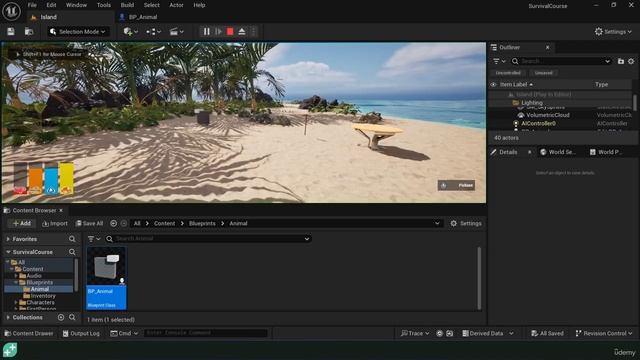This screenshot has width=640, height=360.
Task: Click the Browse content folder icon beside Save
Action: coord(29,31)
